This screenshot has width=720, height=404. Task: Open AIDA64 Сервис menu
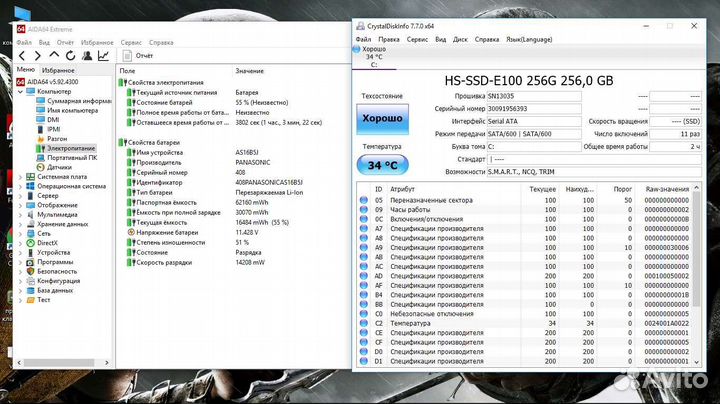point(131,42)
